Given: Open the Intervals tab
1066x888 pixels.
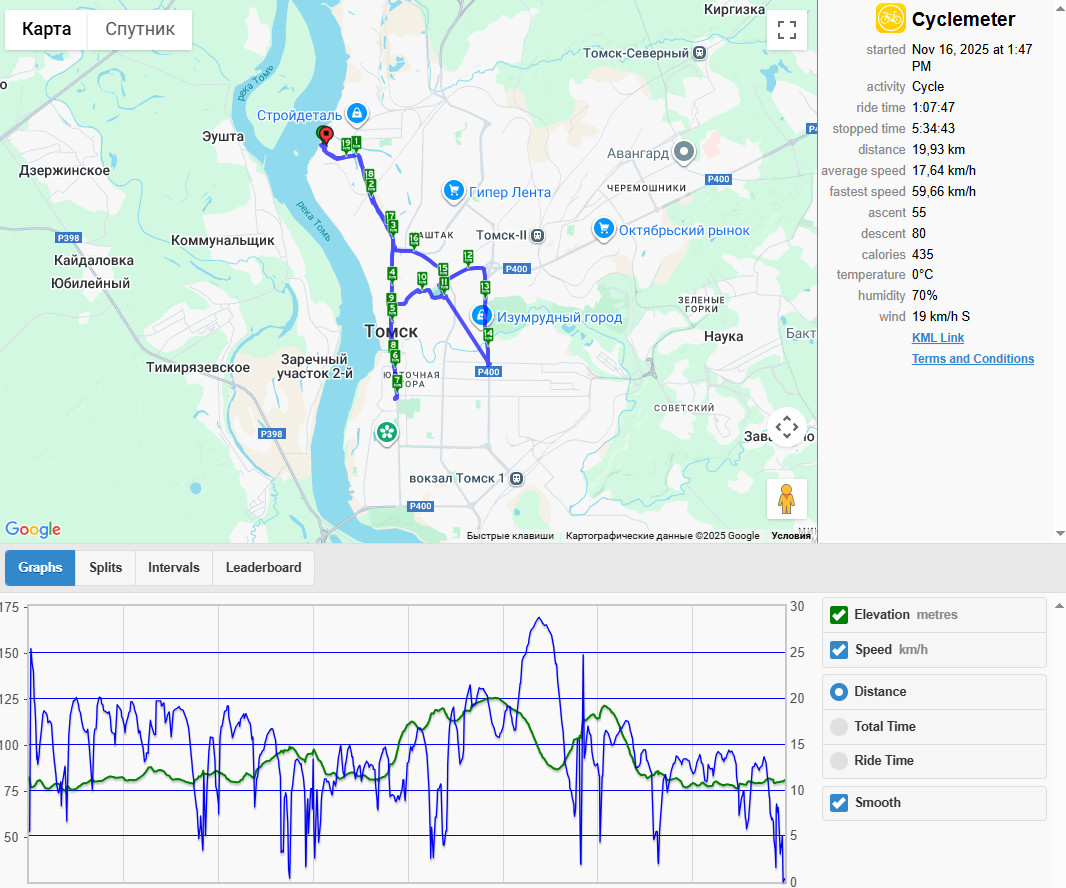Looking at the screenshot, I should click(174, 568).
